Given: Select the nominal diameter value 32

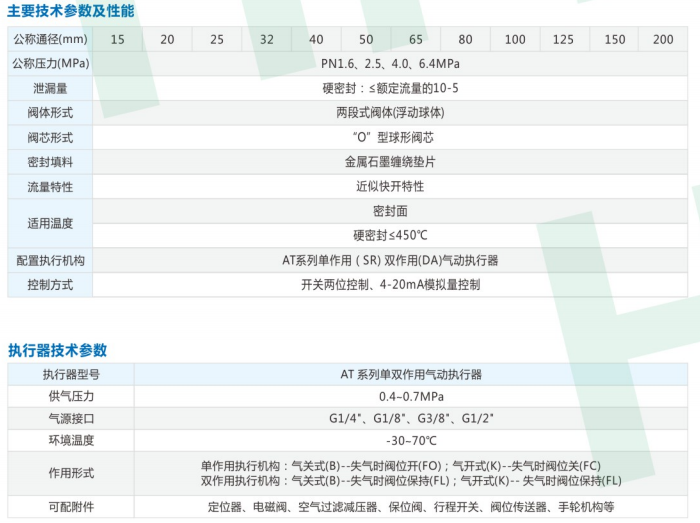Looking at the screenshot, I should (x=267, y=40).
